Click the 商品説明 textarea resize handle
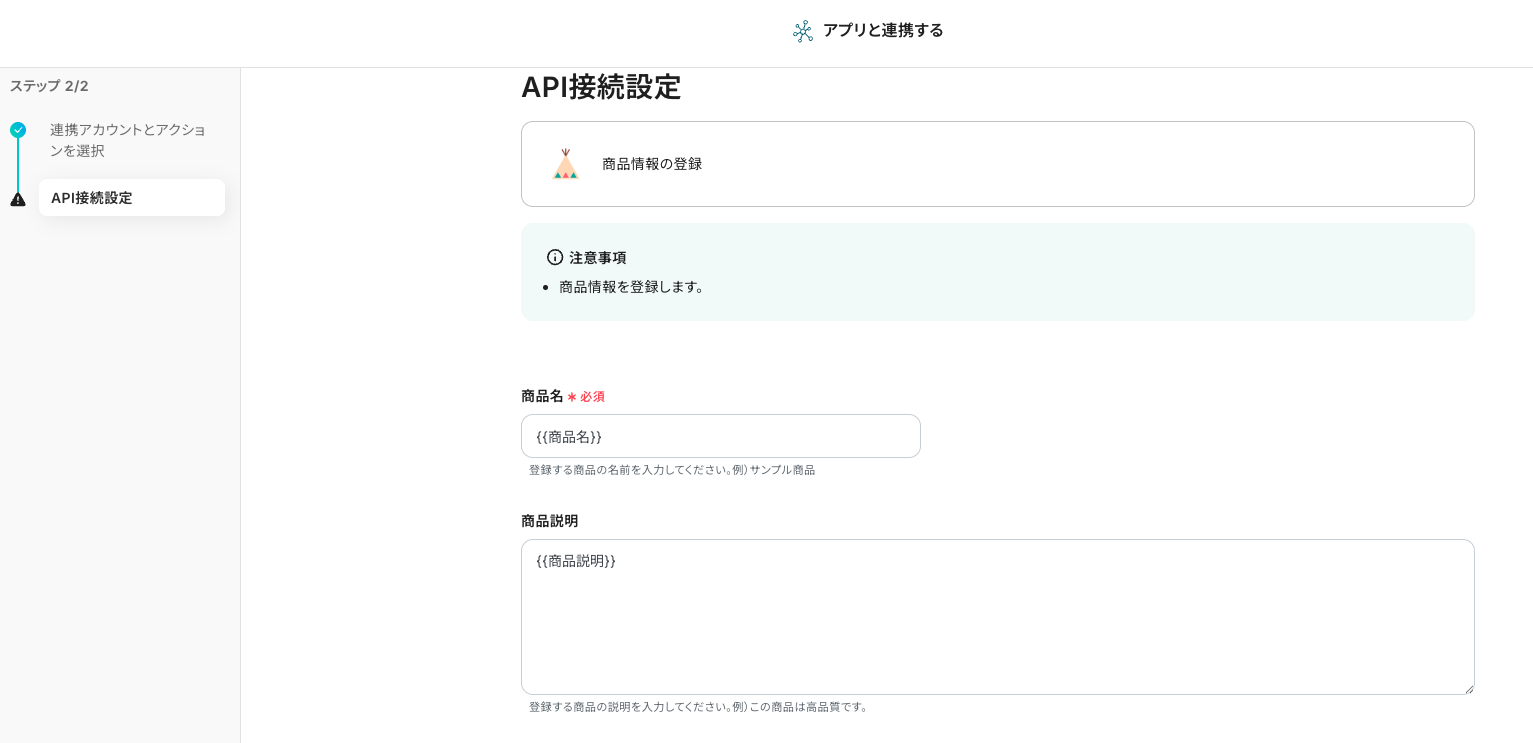The height and width of the screenshot is (743, 1533). click(1468, 688)
